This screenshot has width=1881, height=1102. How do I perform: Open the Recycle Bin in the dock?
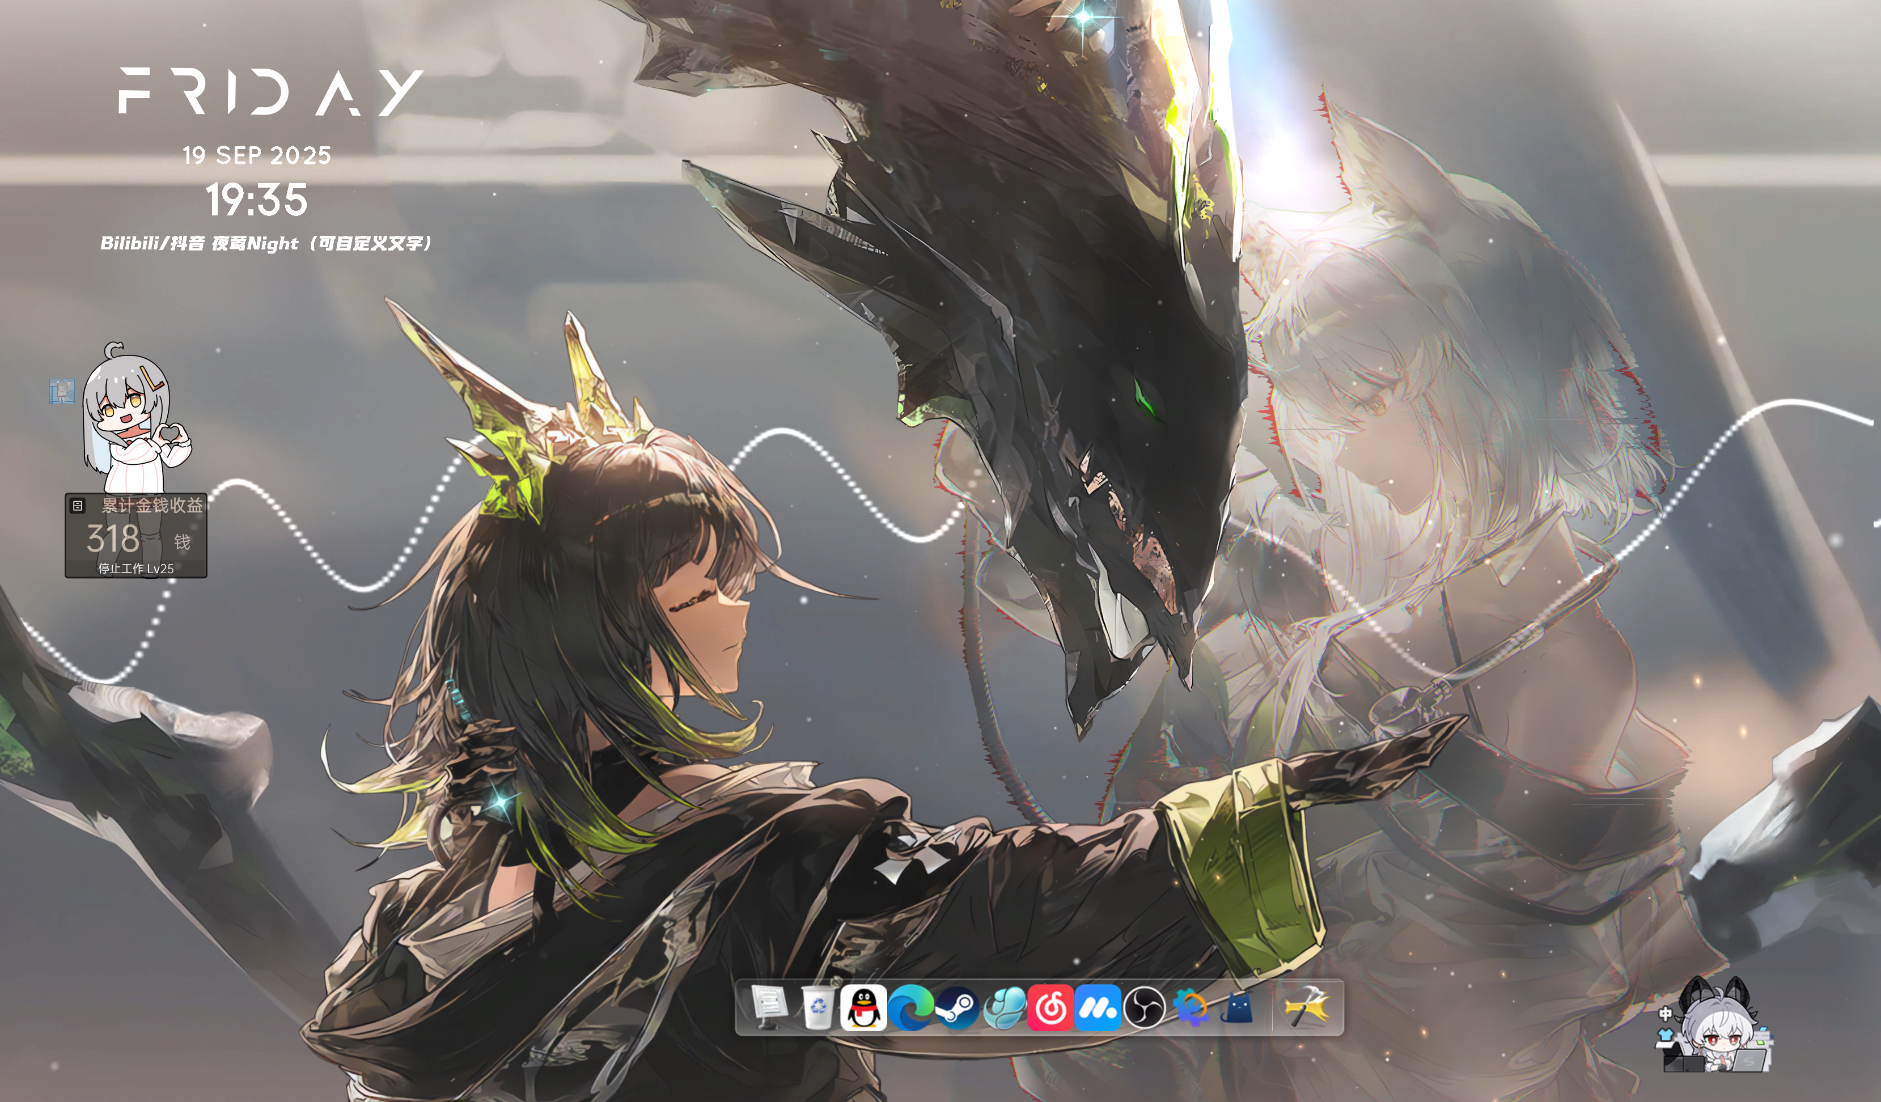pyautogui.click(x=817, y=1007)
